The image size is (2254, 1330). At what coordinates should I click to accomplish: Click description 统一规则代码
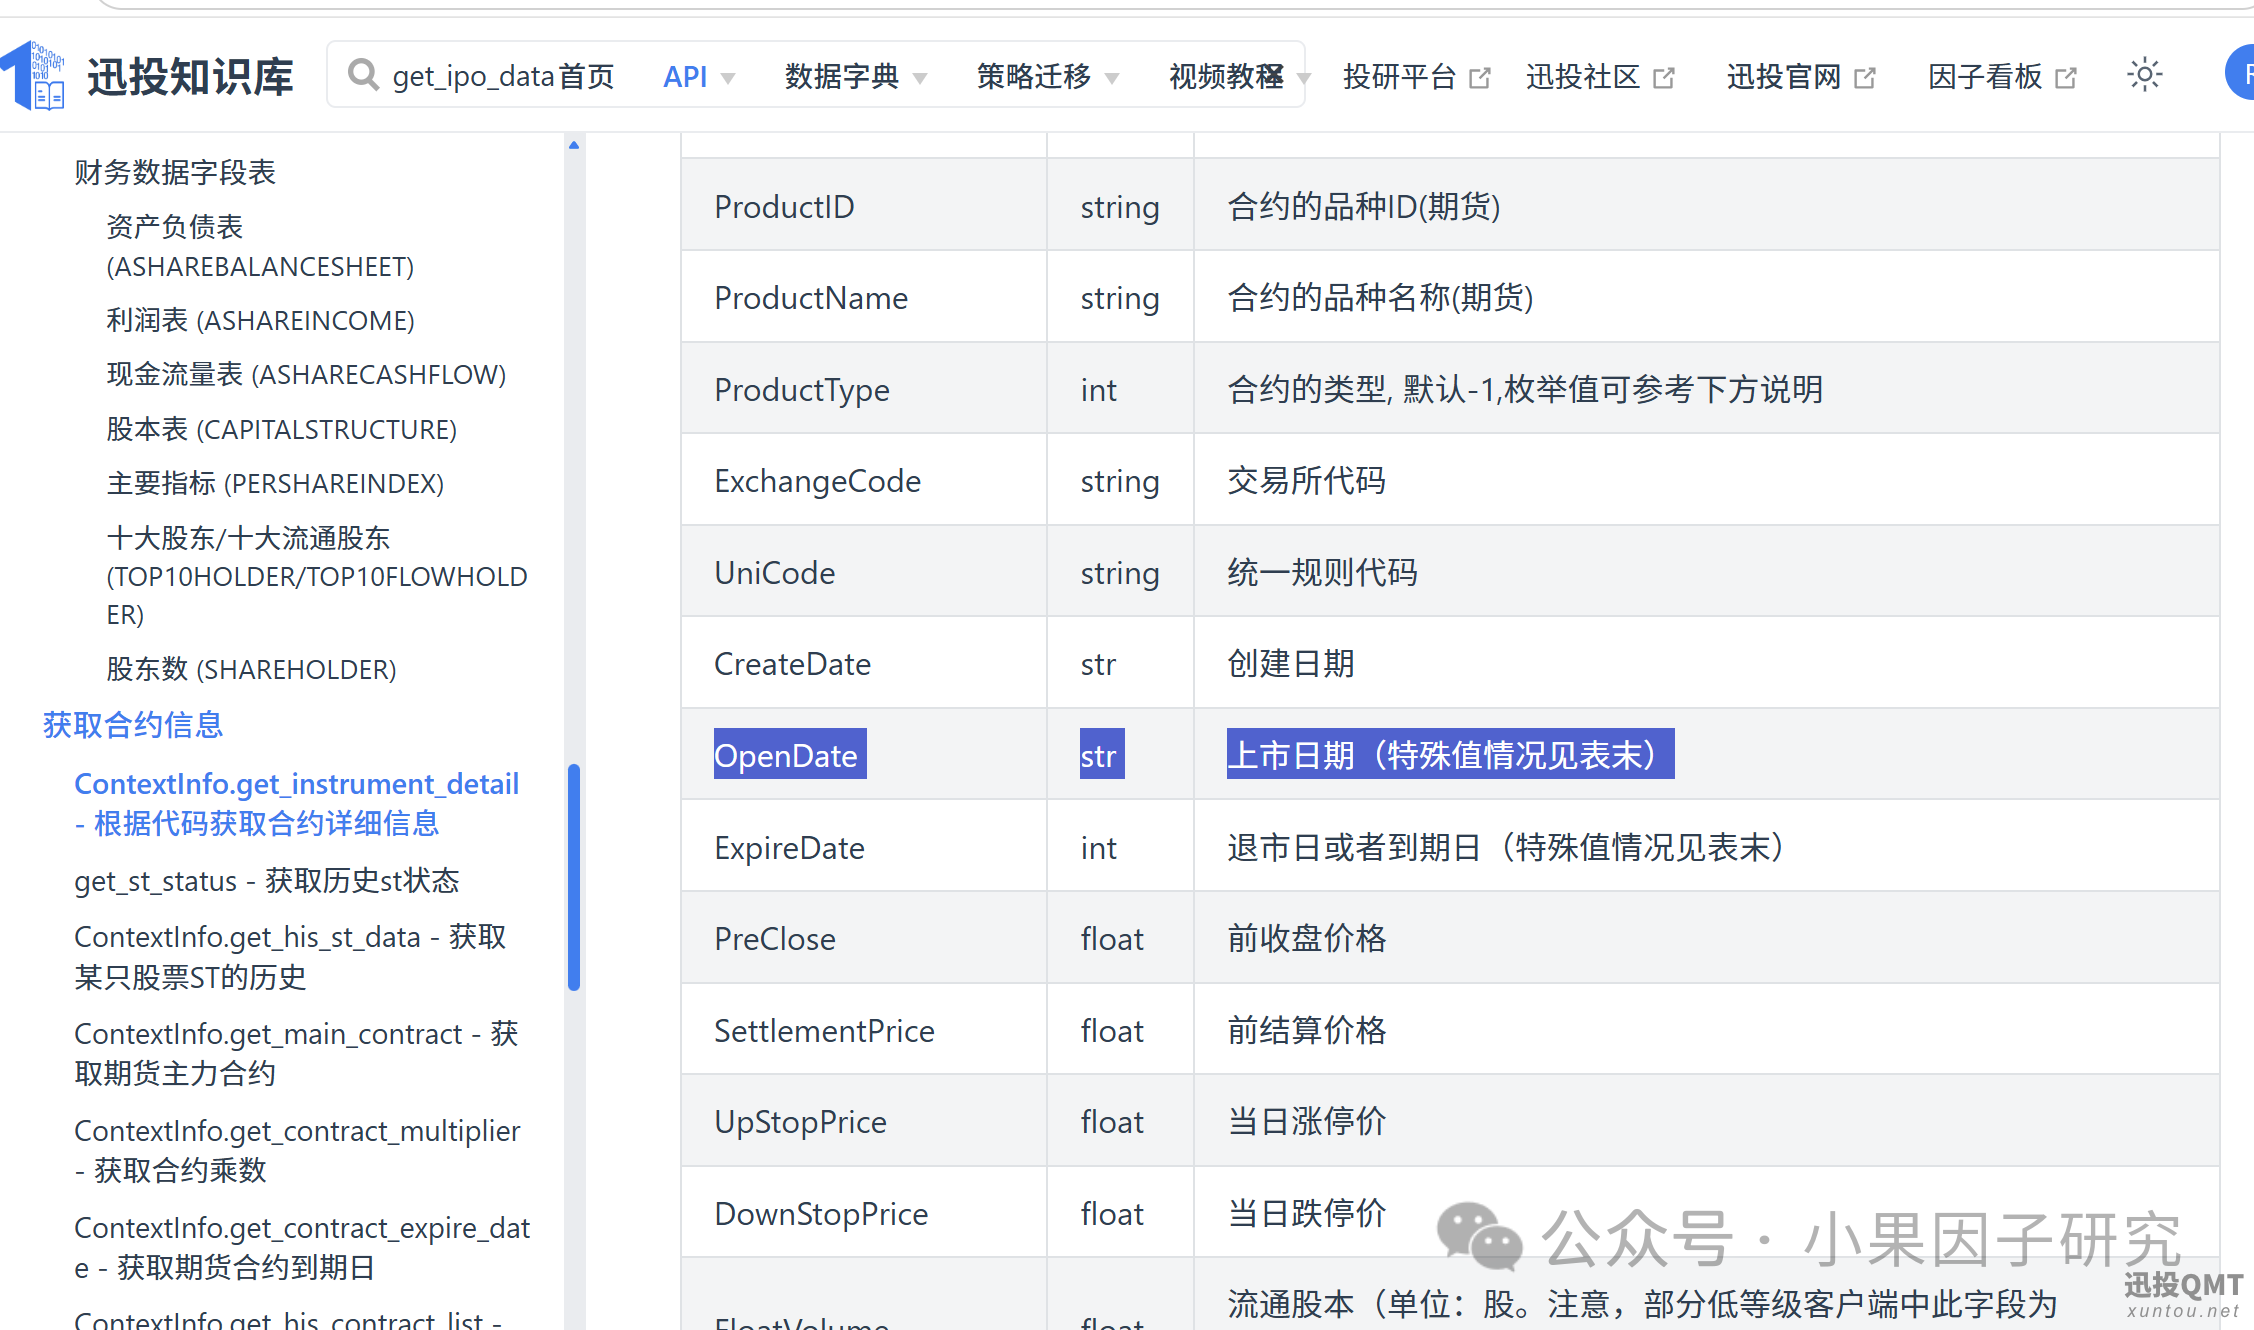(x=1322, y=572)
